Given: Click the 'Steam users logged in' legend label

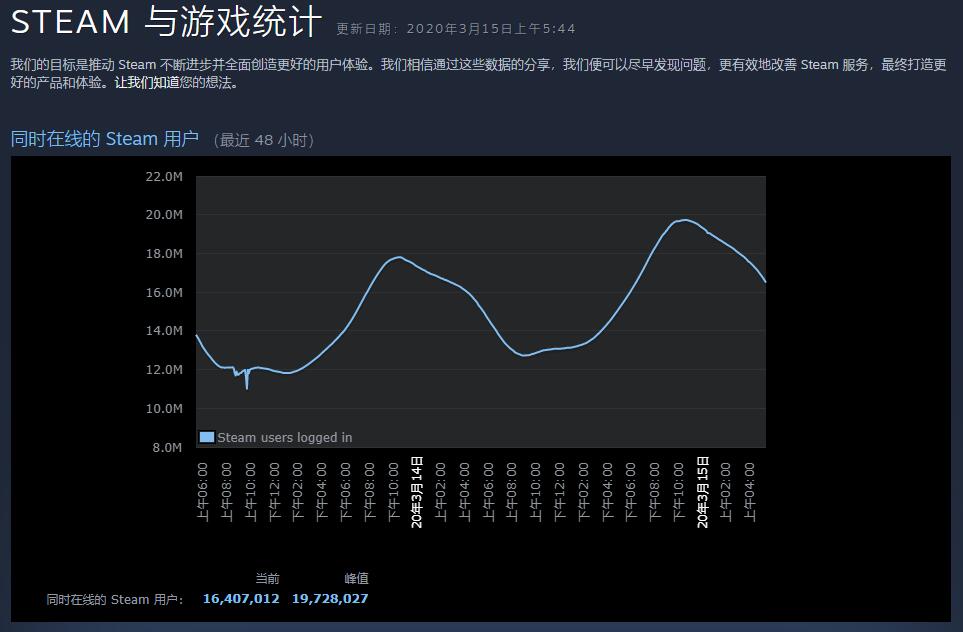Looking at the screenshot, I should 284,437.
